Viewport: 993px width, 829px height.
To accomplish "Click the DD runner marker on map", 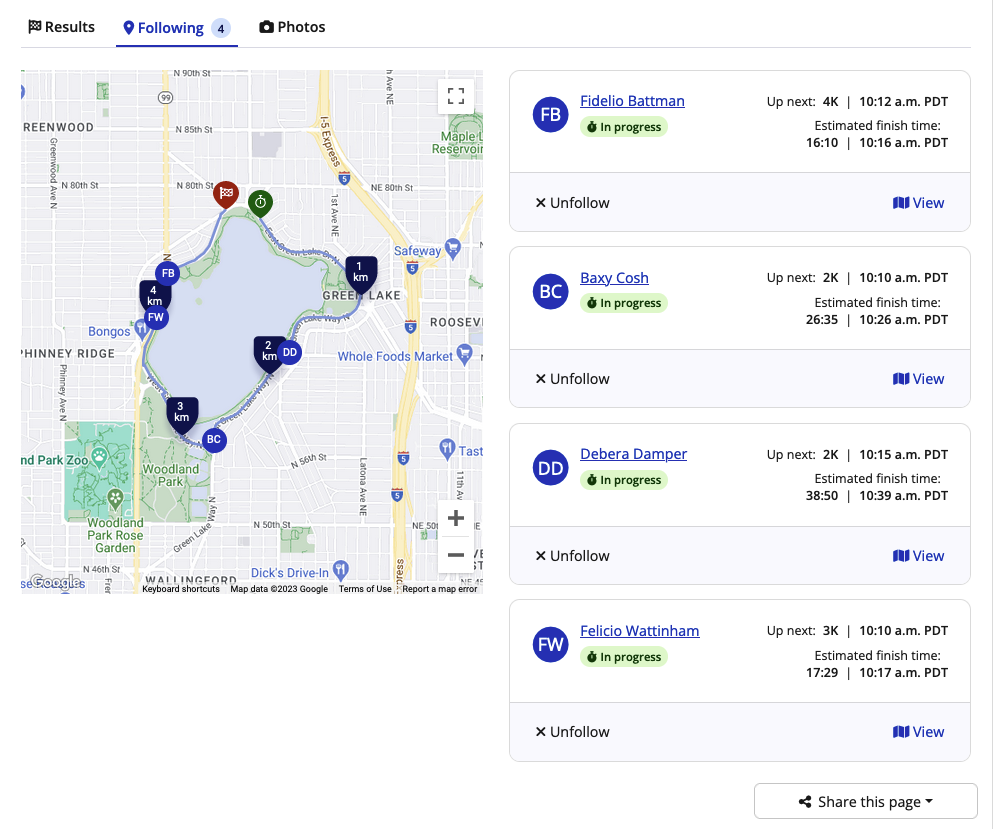I will [x=290, y=352].
